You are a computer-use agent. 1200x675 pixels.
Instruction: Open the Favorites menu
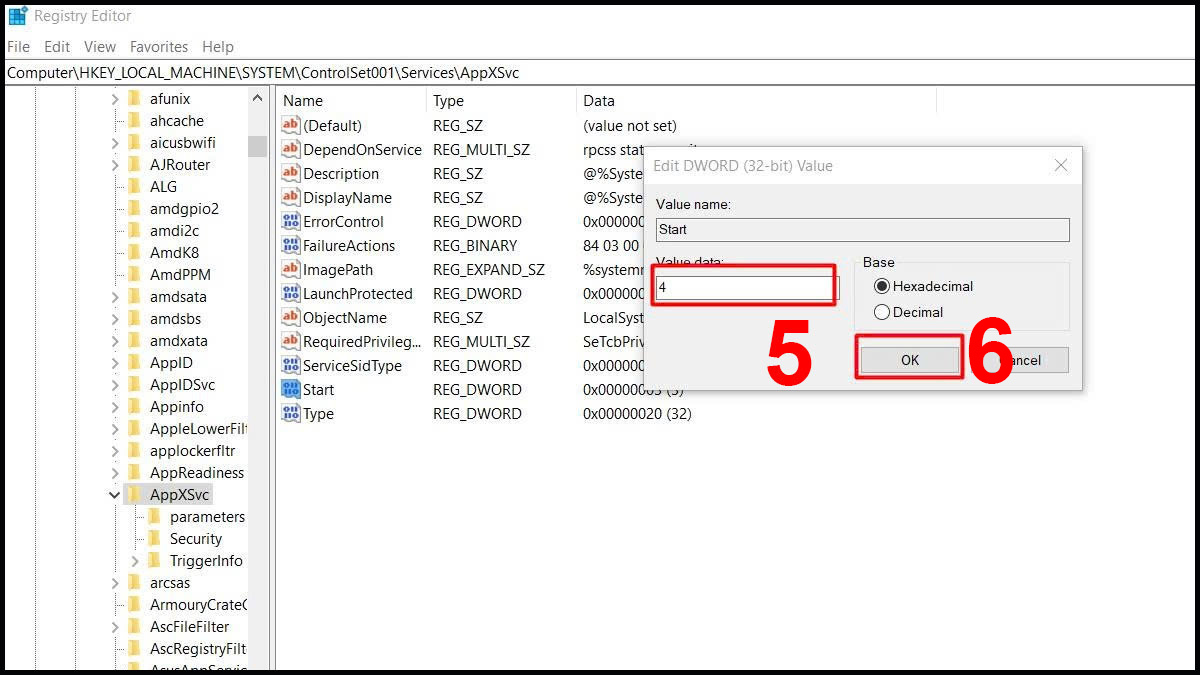(x=158, y=47)
